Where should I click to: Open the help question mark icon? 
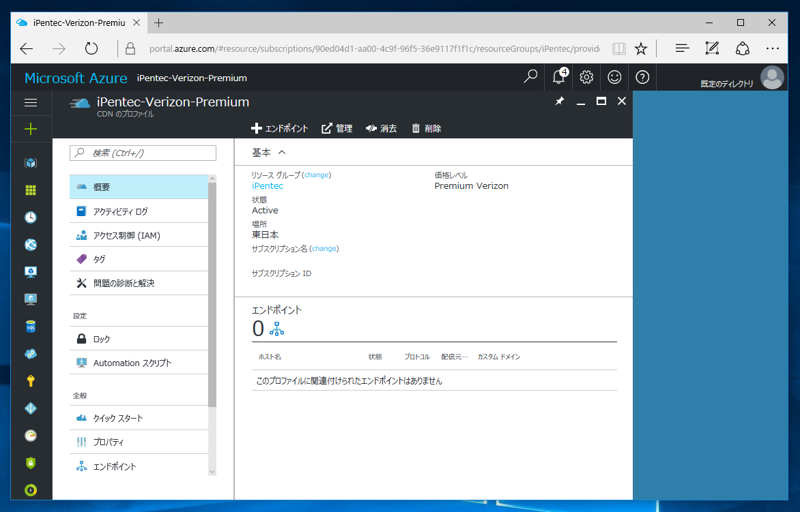pos(642,77)
